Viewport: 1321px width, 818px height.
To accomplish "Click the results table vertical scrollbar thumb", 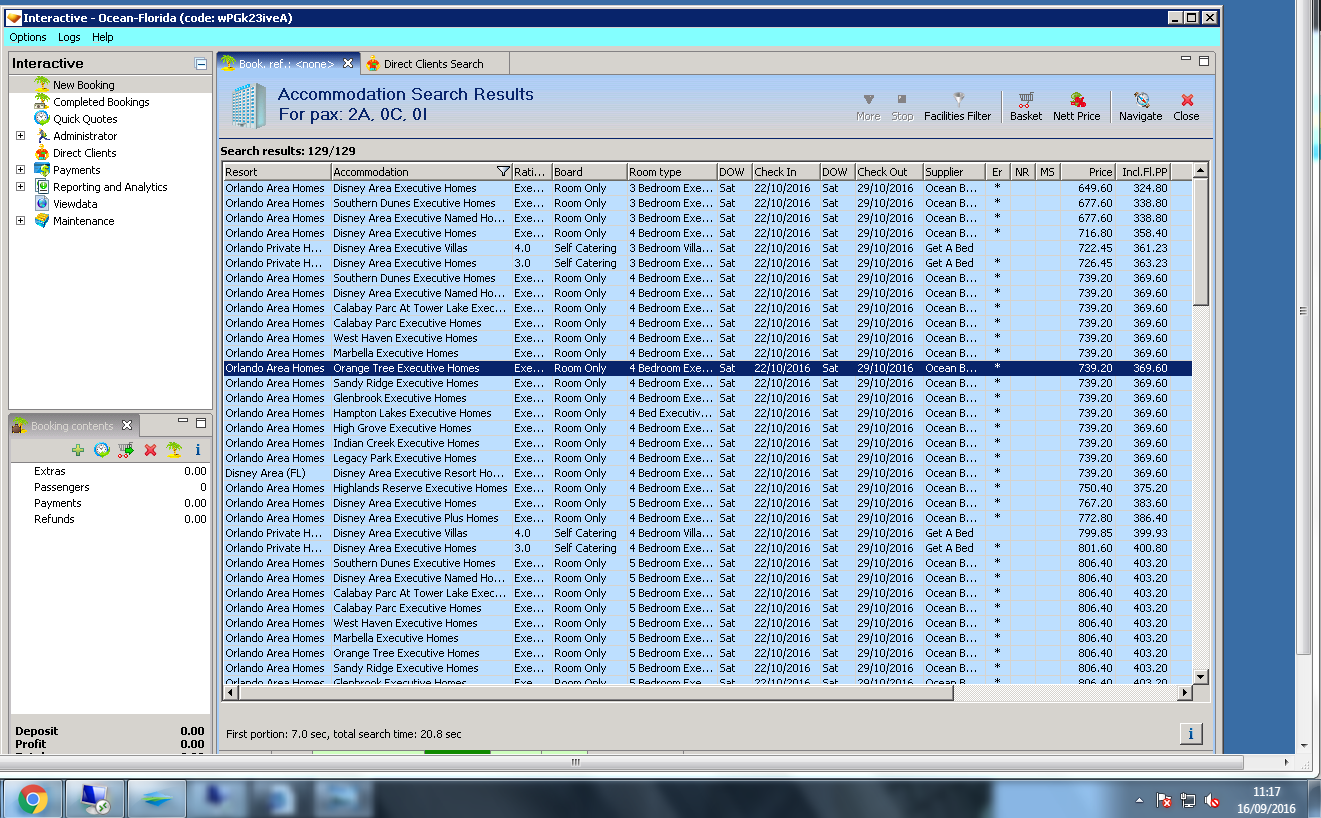I will pos(1201,241).
